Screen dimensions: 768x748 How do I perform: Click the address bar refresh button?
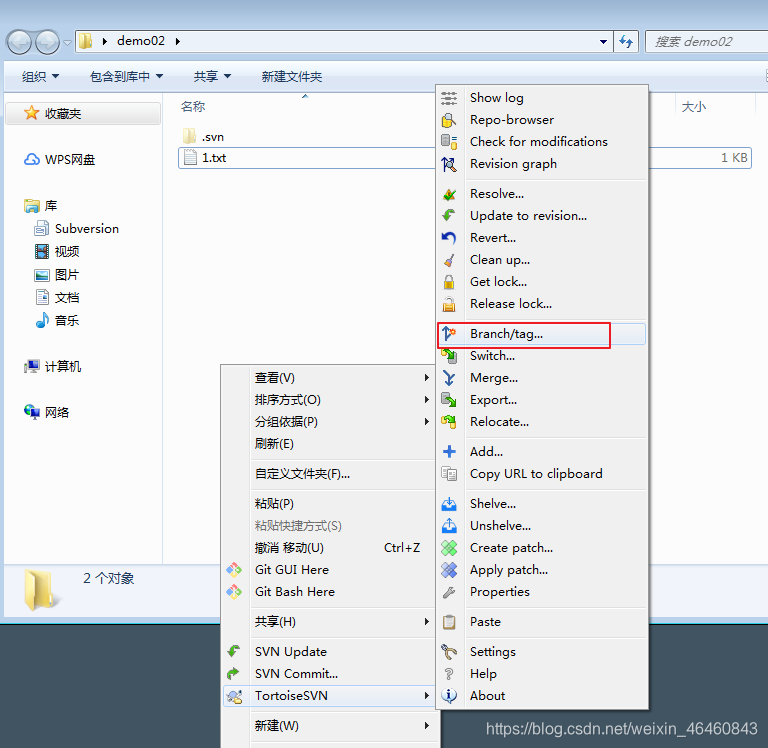[x=626, y=42]
